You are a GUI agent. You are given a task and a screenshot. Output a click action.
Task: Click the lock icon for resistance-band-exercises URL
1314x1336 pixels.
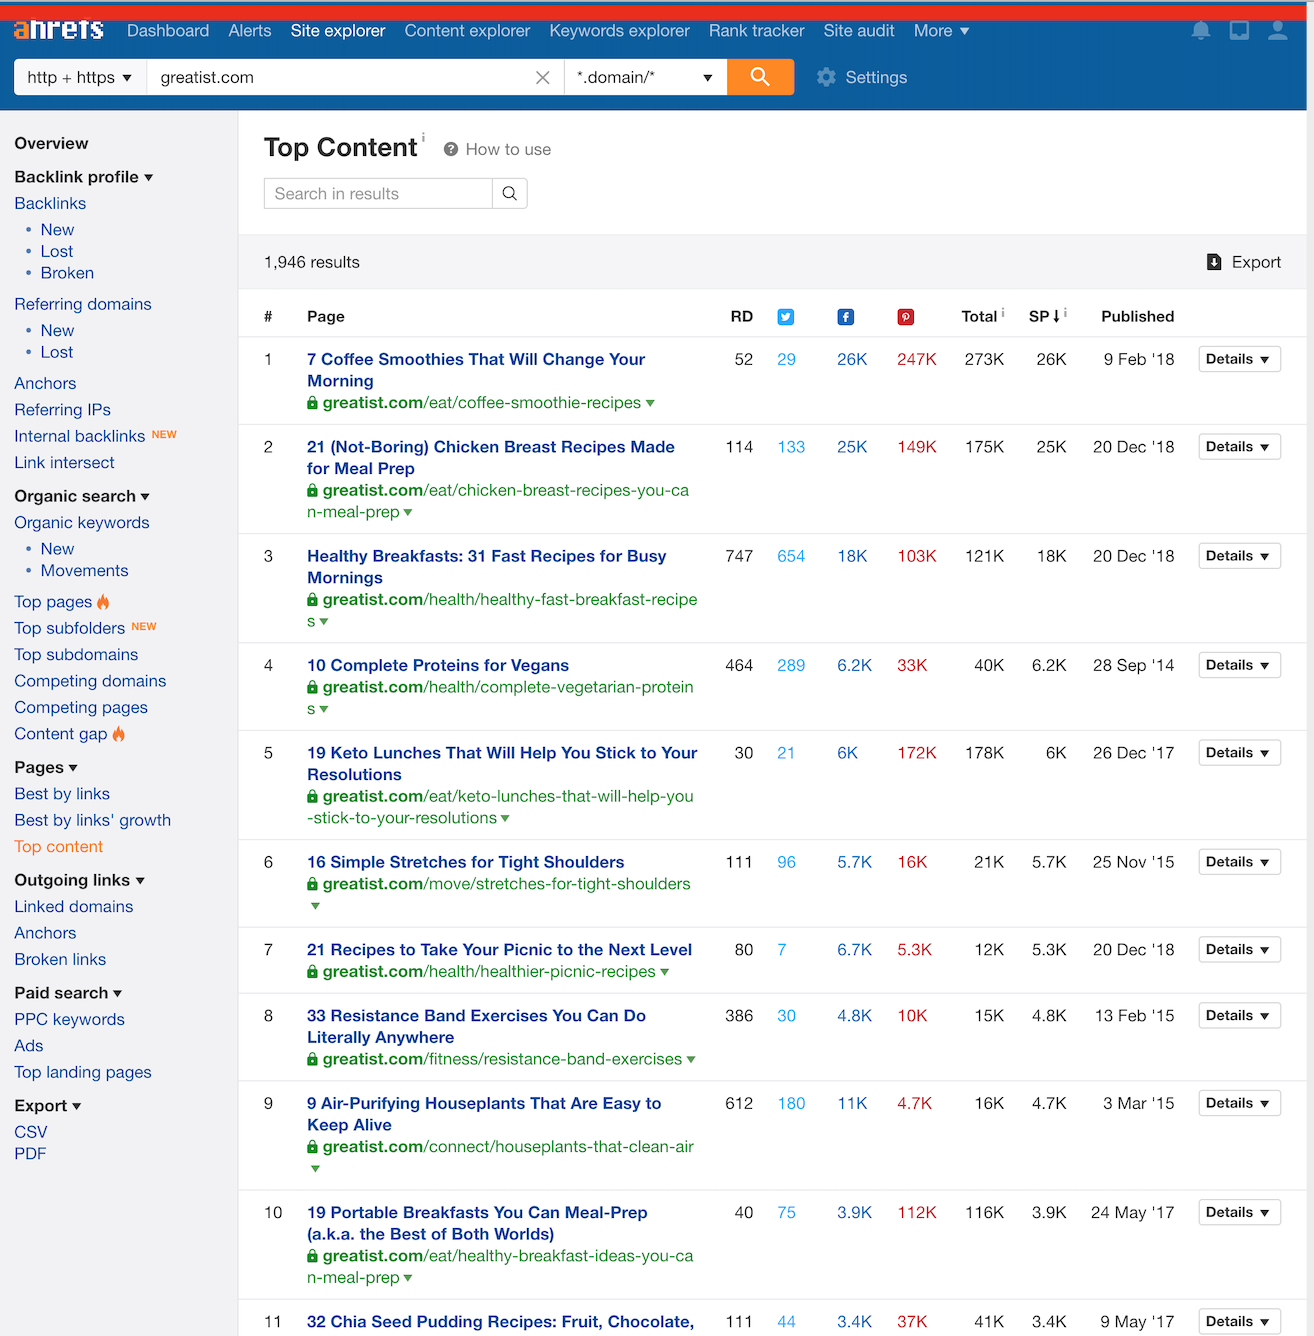(313, 1060)
